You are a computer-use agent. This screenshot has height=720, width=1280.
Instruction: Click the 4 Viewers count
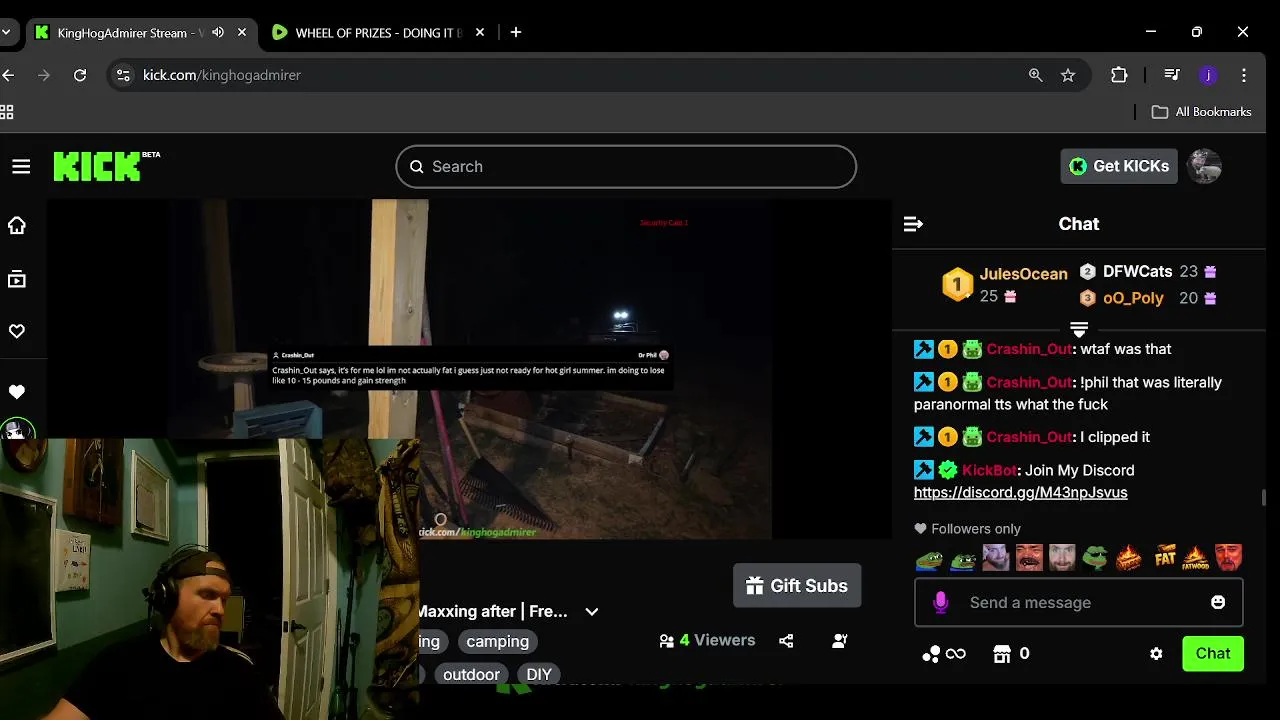point(707,641)
